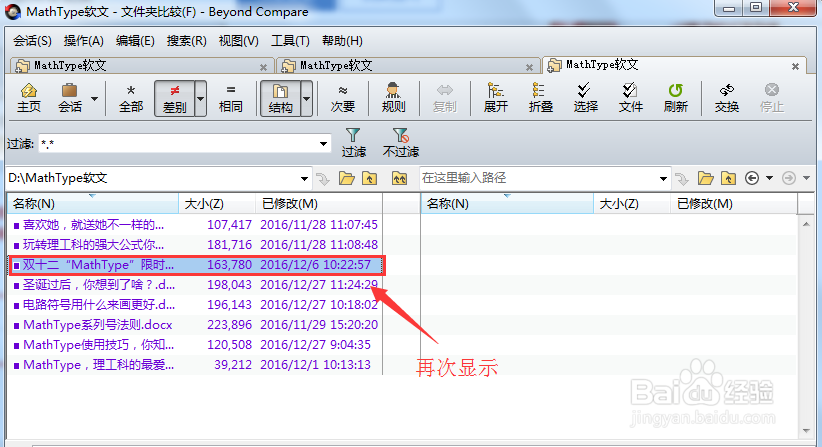Image resolution: width=822 pixels, height=447 pixels.
Task: Open the 搜索(R) menu
Action: coord(187,41)
